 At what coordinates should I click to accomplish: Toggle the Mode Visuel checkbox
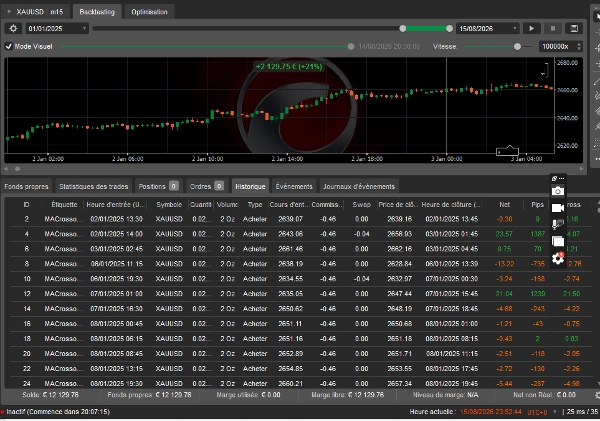[x=8, y=46]
